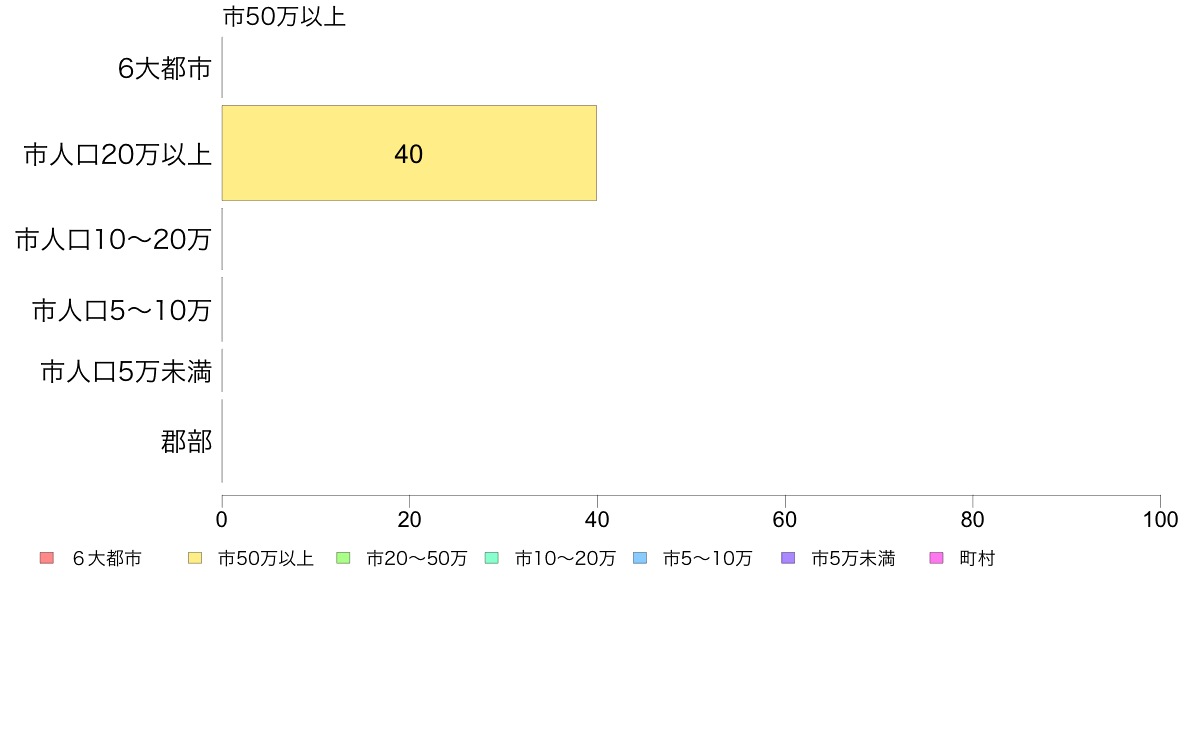
Task: Click the blue 市5〜10万 legend swatch
Action: coord(640,558)
